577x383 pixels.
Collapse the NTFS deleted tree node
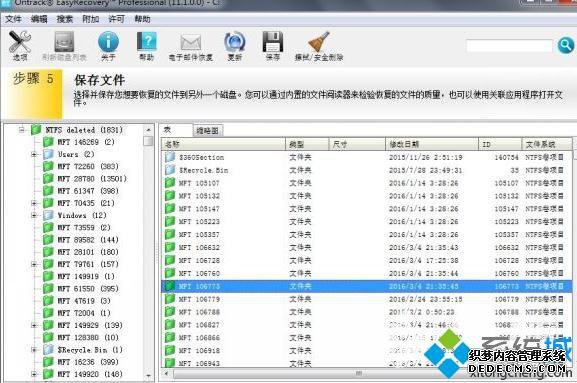point(22,130)
